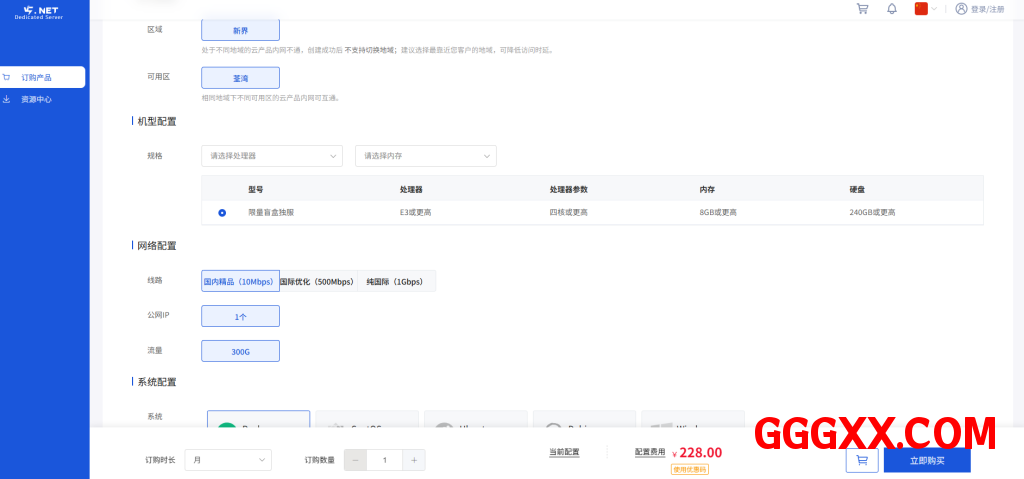
Task: Choose 国内精品 (10Mbps) line option
Action: 239,282
